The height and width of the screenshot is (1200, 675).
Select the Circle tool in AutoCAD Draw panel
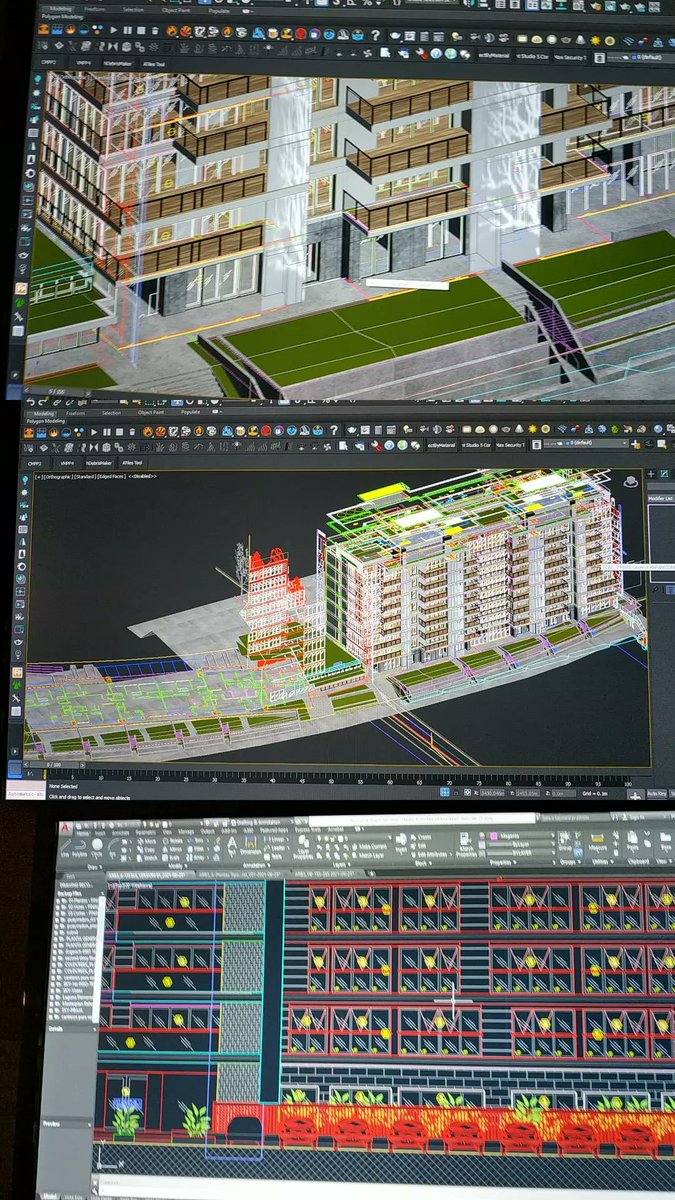pos(97,846)
